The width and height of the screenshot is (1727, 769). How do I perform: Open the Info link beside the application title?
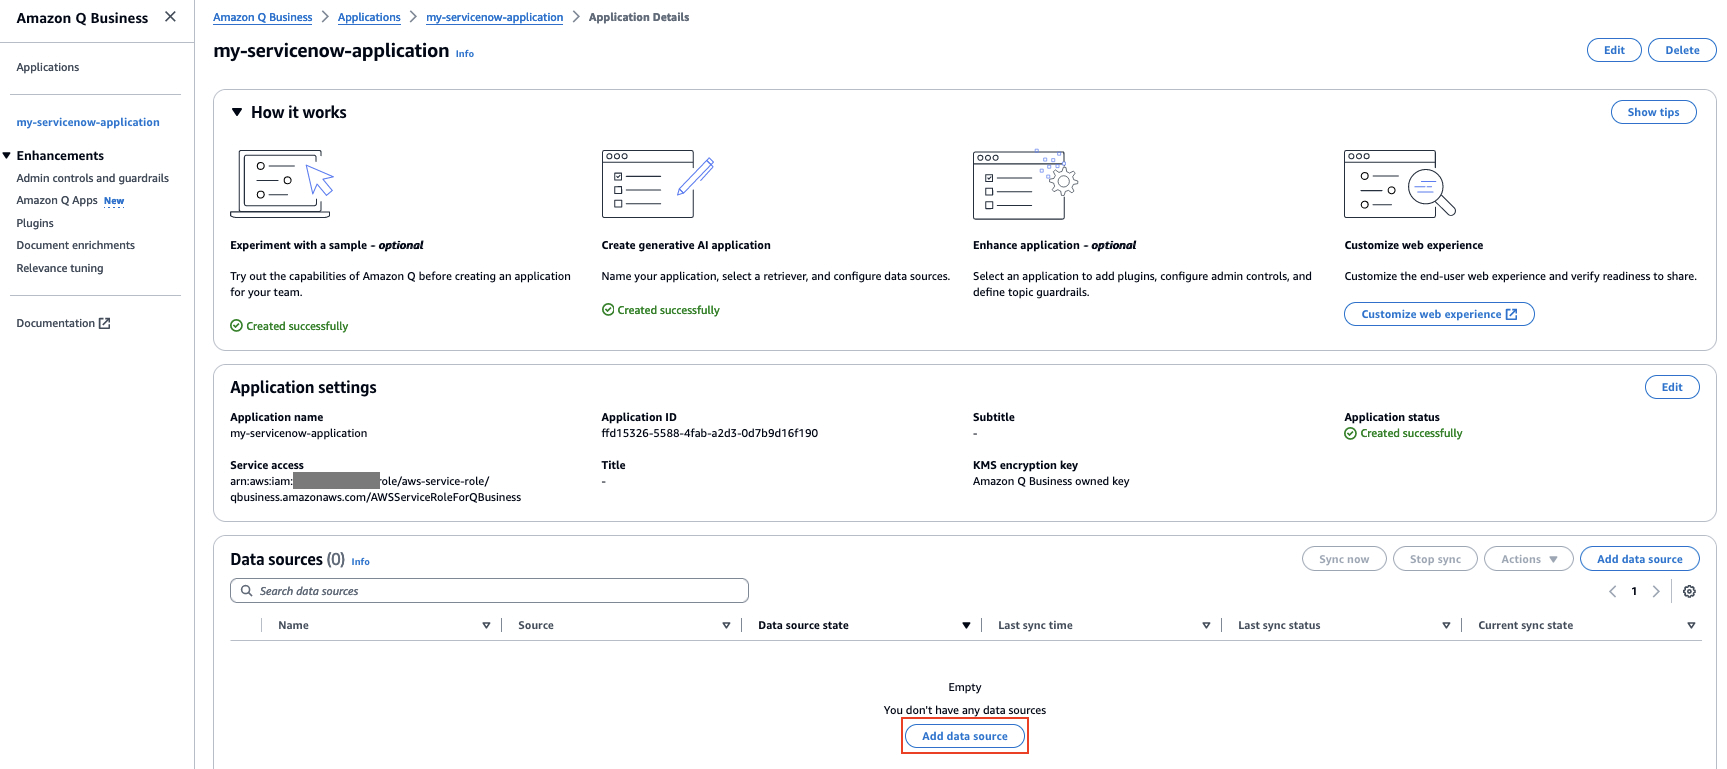pos(465,54)
